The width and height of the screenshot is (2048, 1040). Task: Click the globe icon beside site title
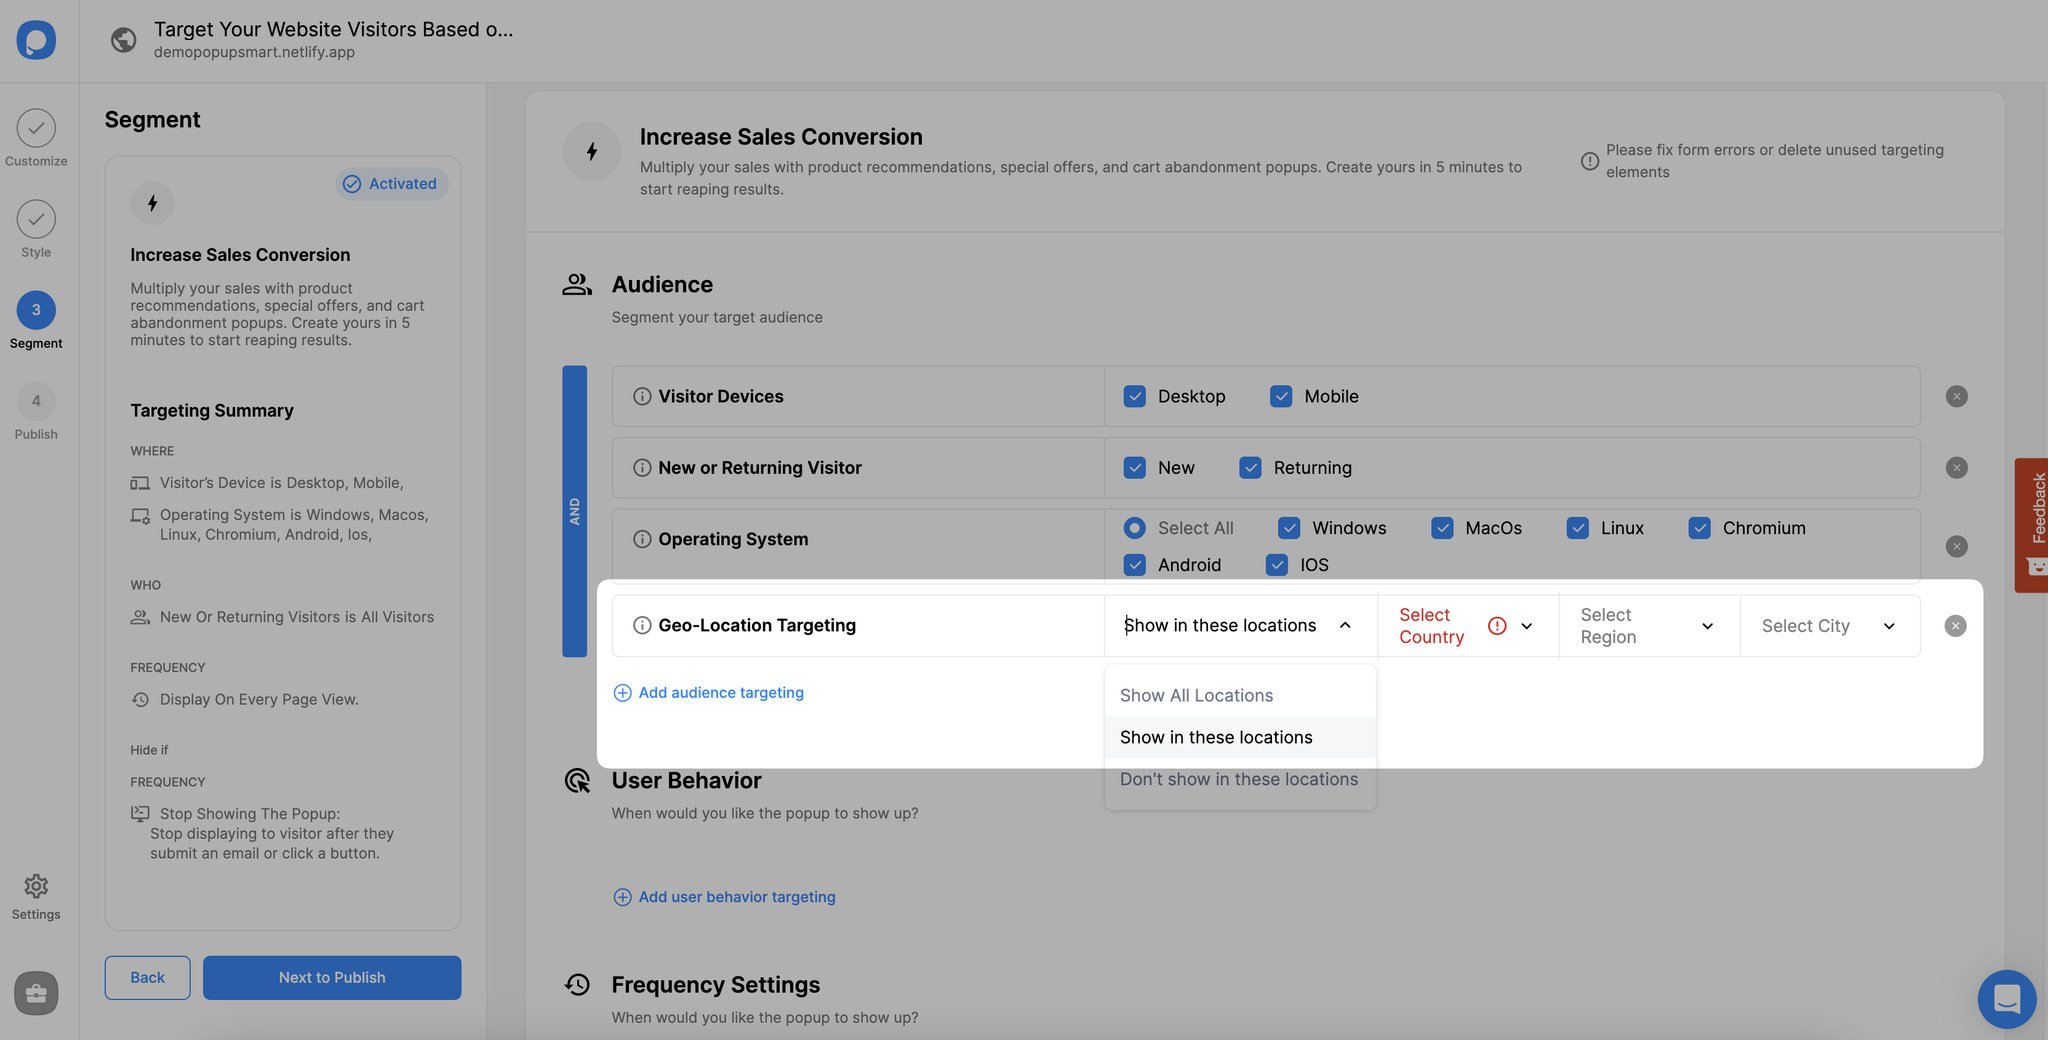point(124,40)
